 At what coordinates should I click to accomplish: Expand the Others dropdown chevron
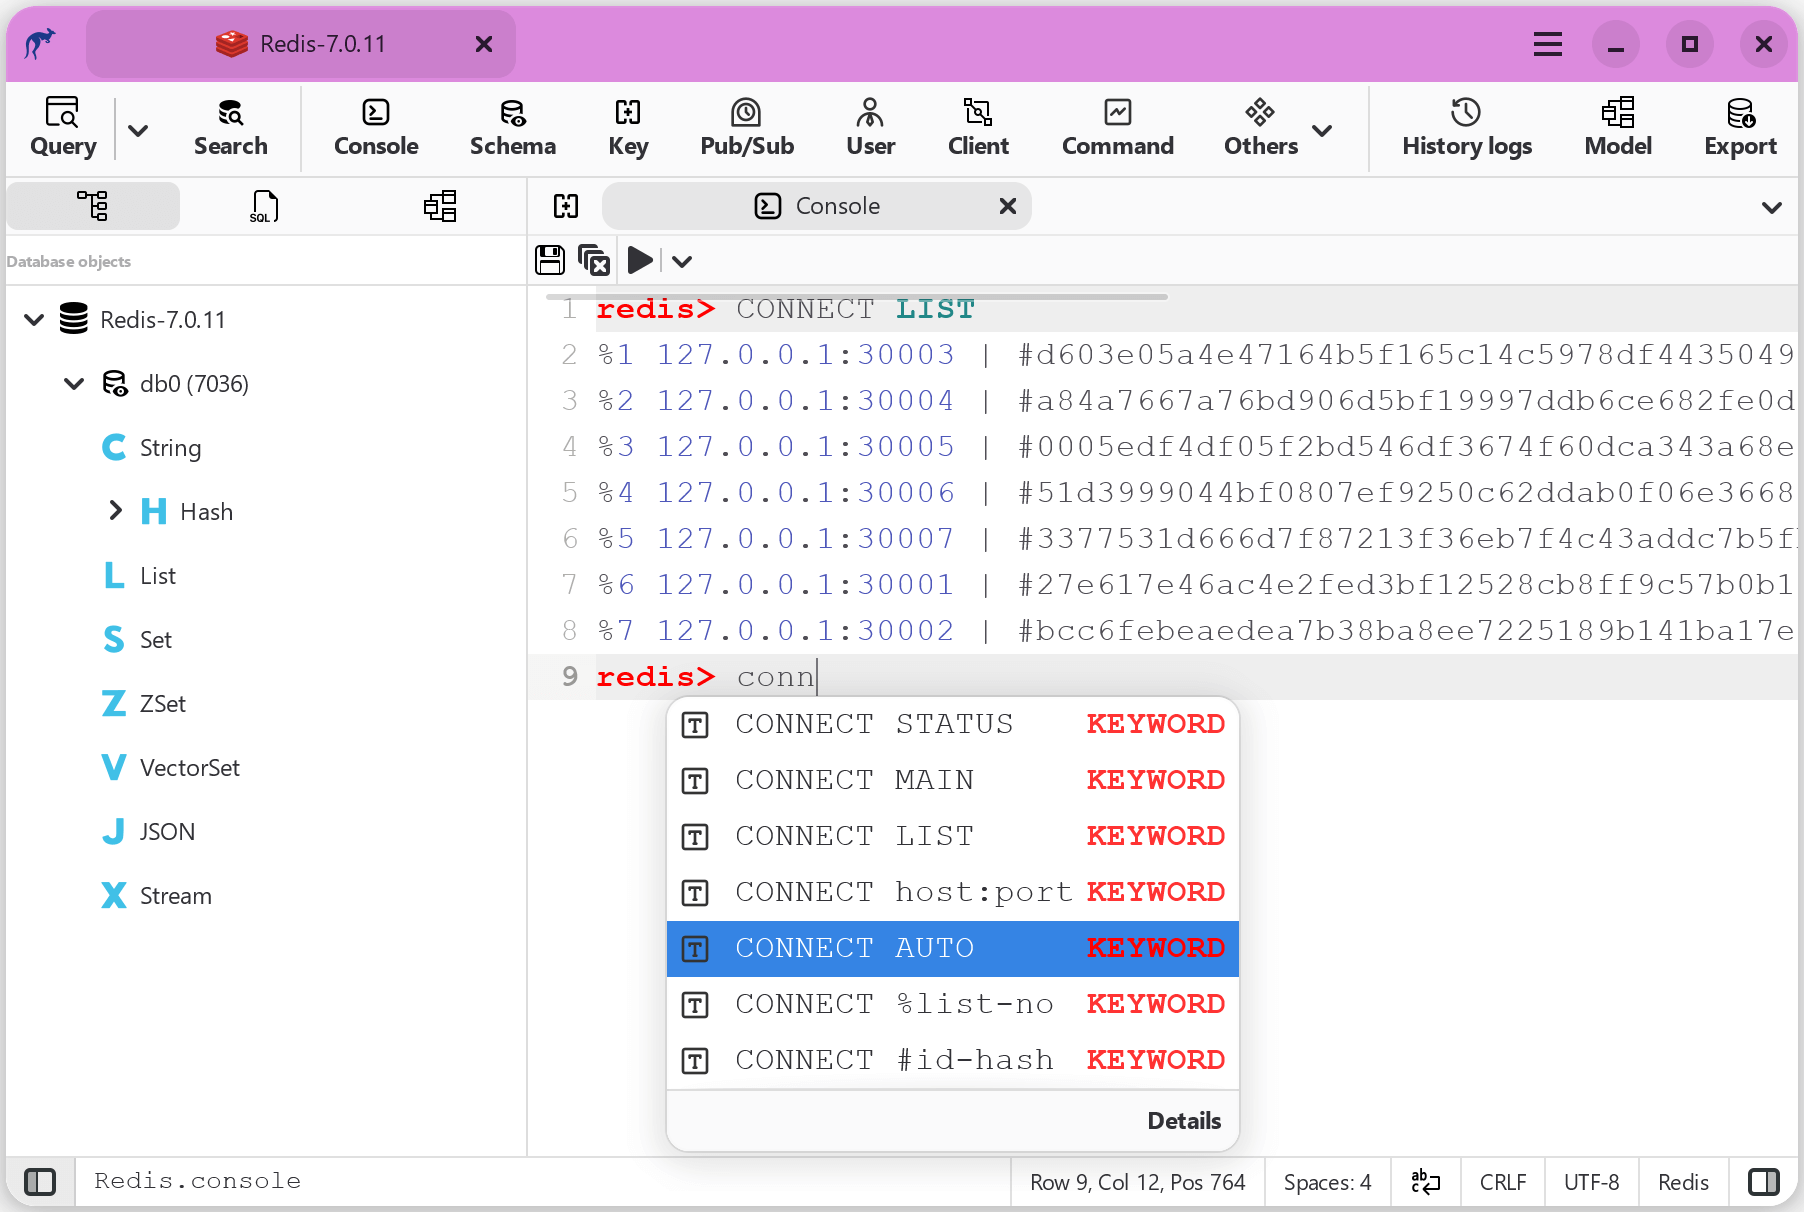1322,131
